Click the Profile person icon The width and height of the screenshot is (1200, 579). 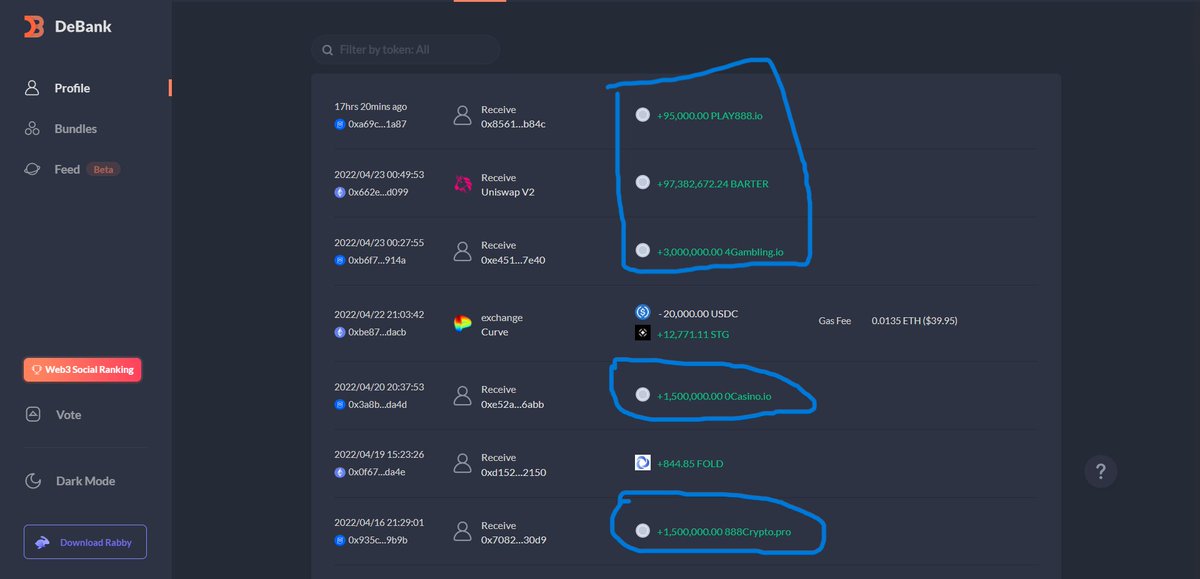pos(33,88)
